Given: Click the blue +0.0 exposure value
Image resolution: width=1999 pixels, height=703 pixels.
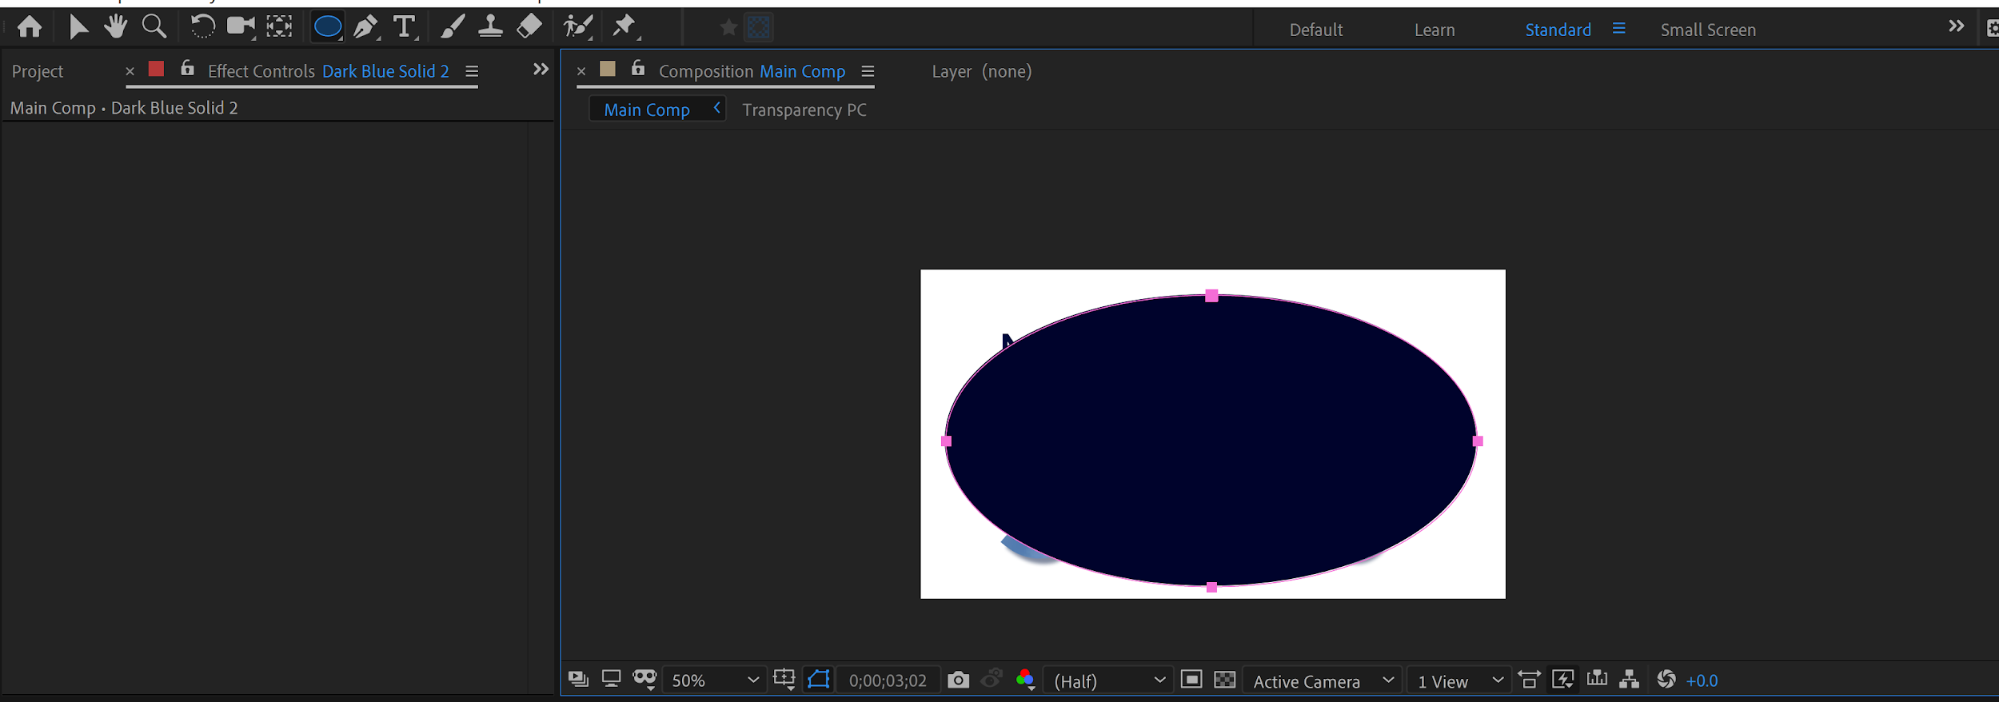Looking at the screenshot, I should tap(1702, 681).
